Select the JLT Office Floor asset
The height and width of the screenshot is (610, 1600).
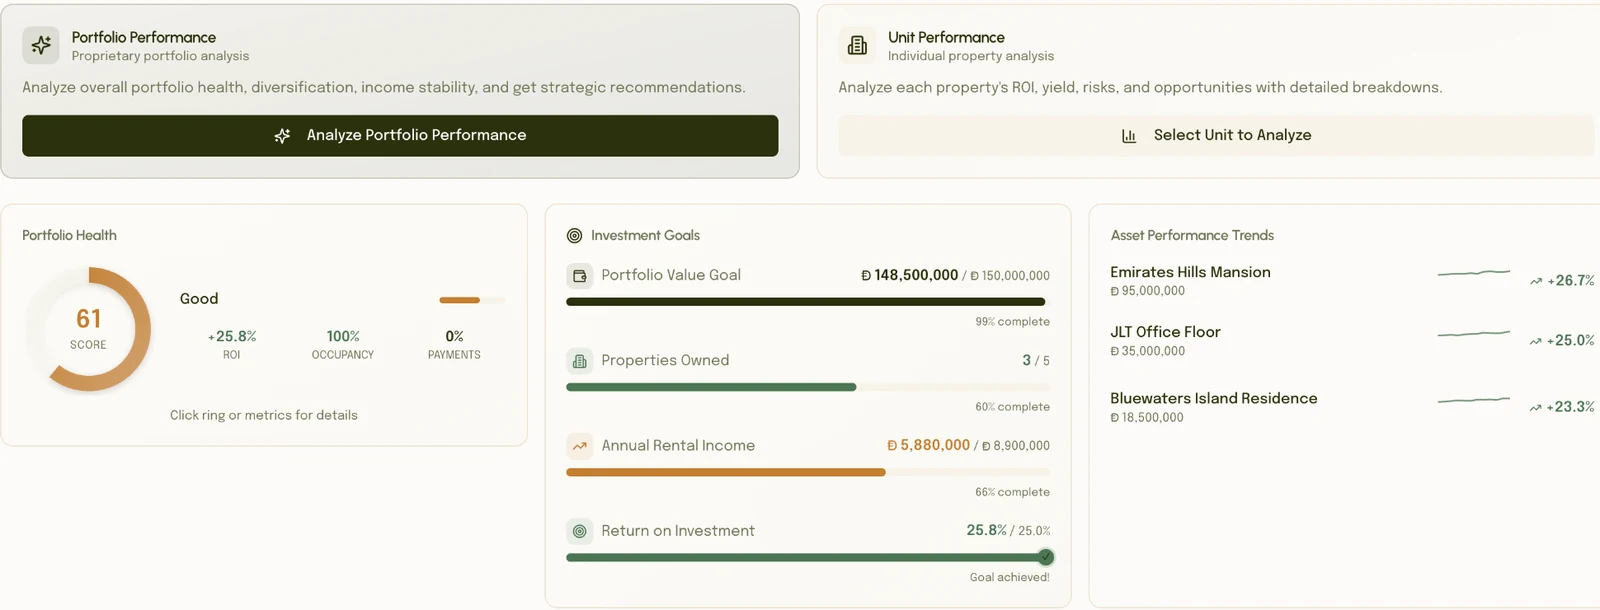pos(1352,341)
